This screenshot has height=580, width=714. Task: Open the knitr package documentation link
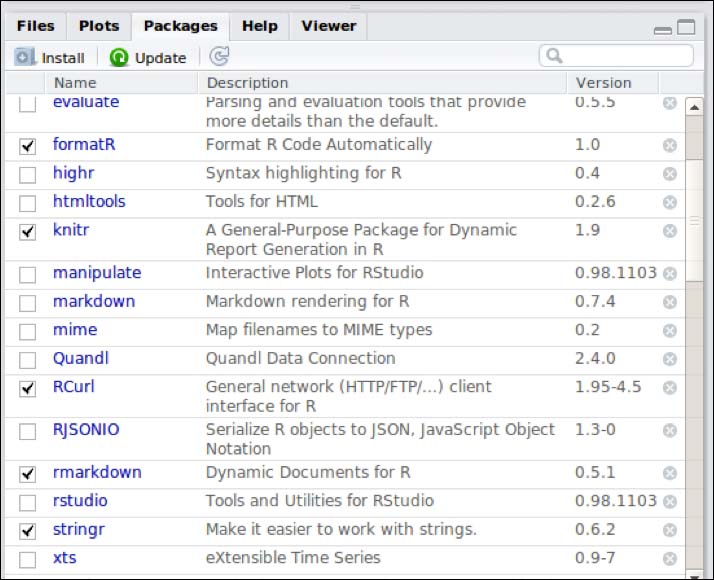pyautogui.click(x=71, y=230)
